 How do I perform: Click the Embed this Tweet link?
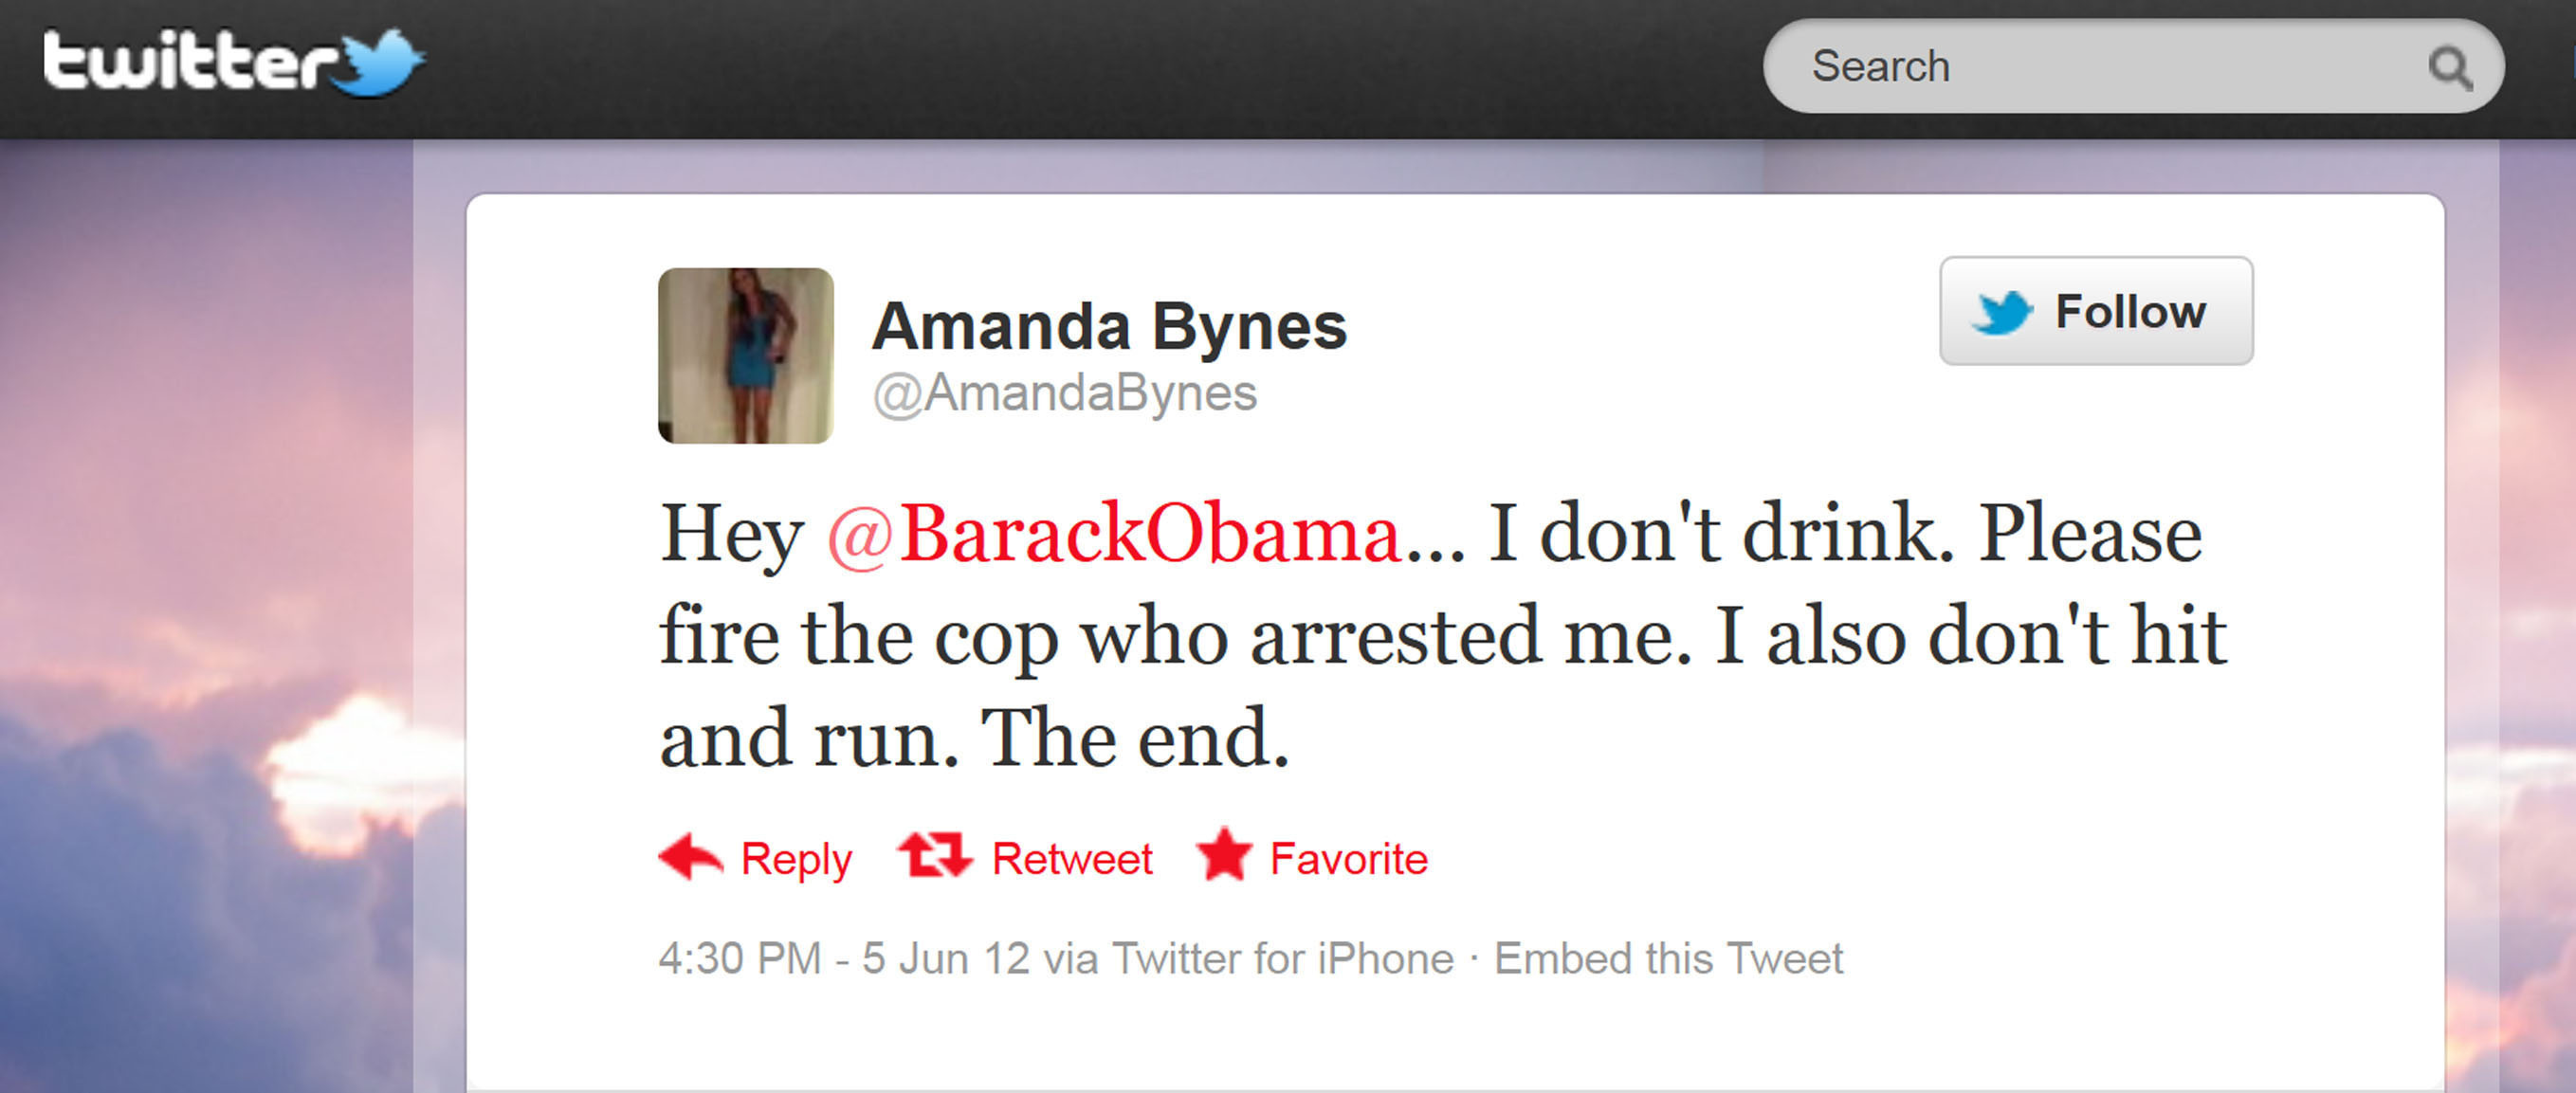point(1668,958)
